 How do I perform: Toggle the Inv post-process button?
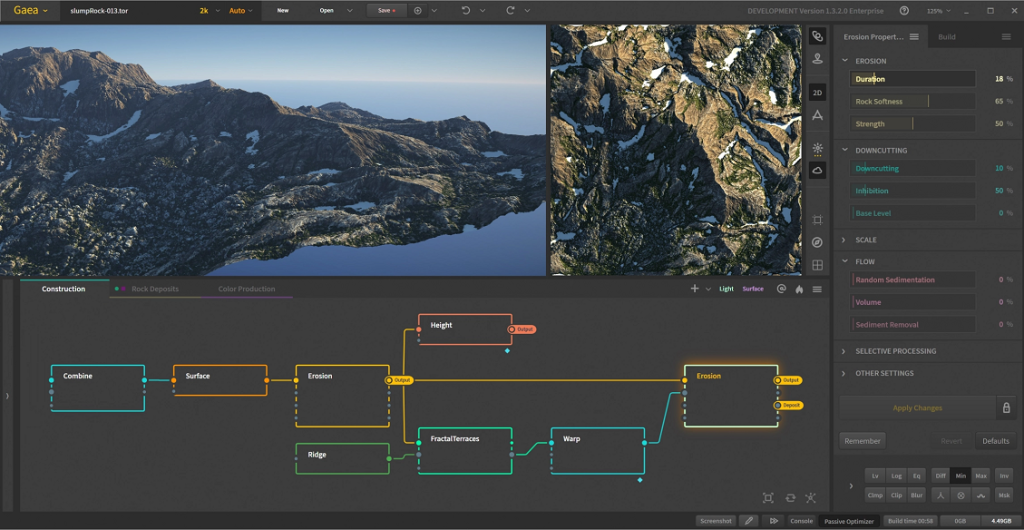pos(1004,475)
